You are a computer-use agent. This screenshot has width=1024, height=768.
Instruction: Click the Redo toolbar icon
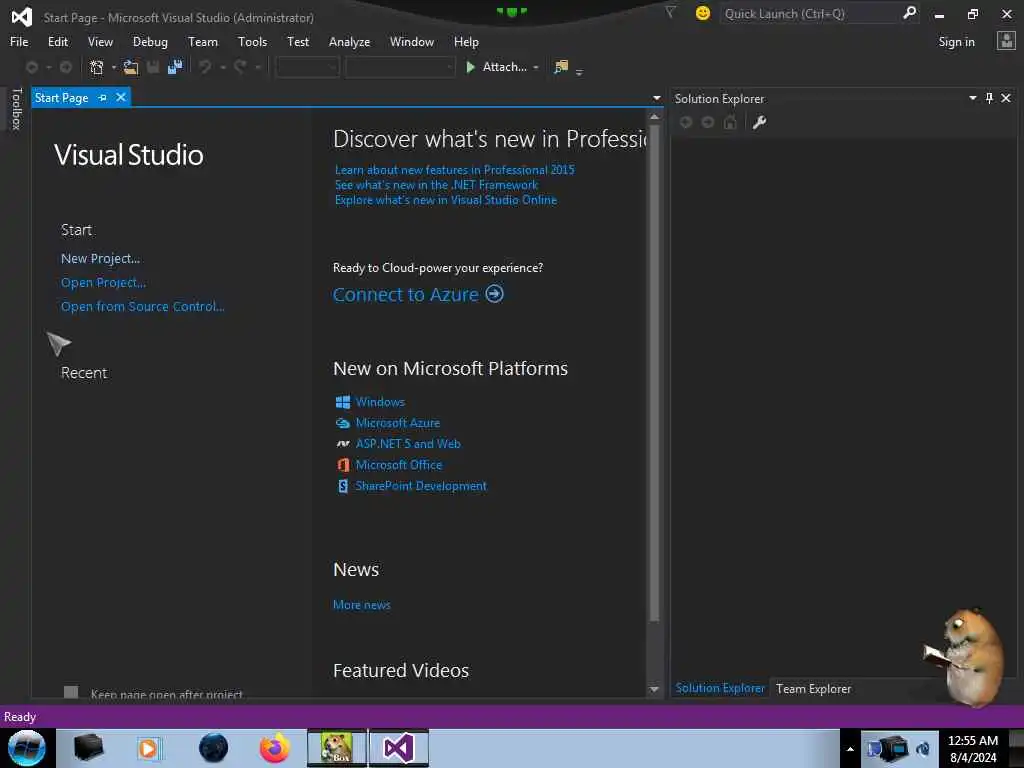[240, 67]
